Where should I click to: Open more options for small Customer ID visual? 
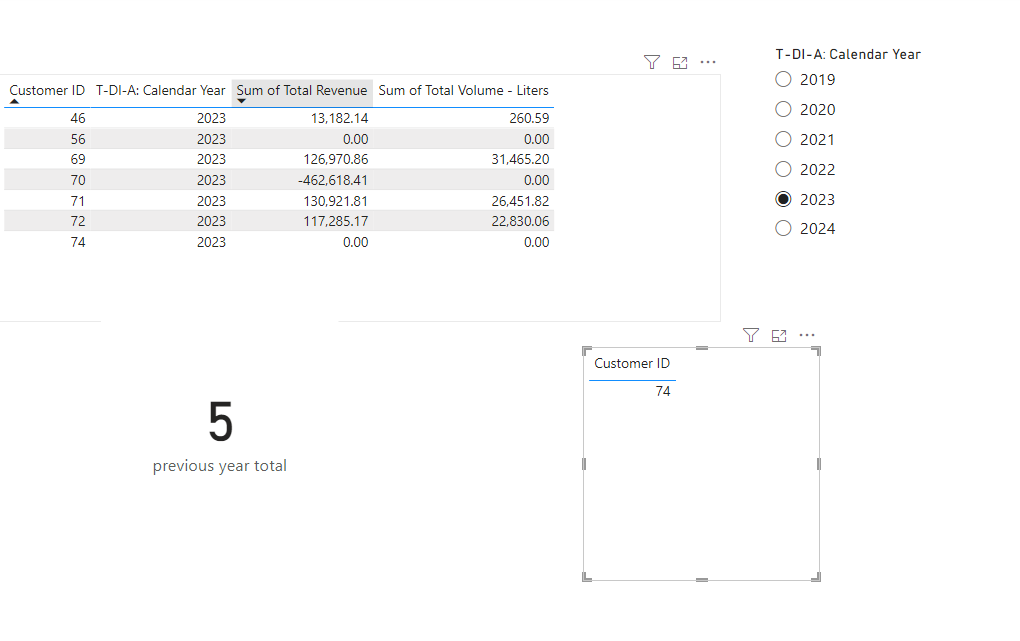807,335
